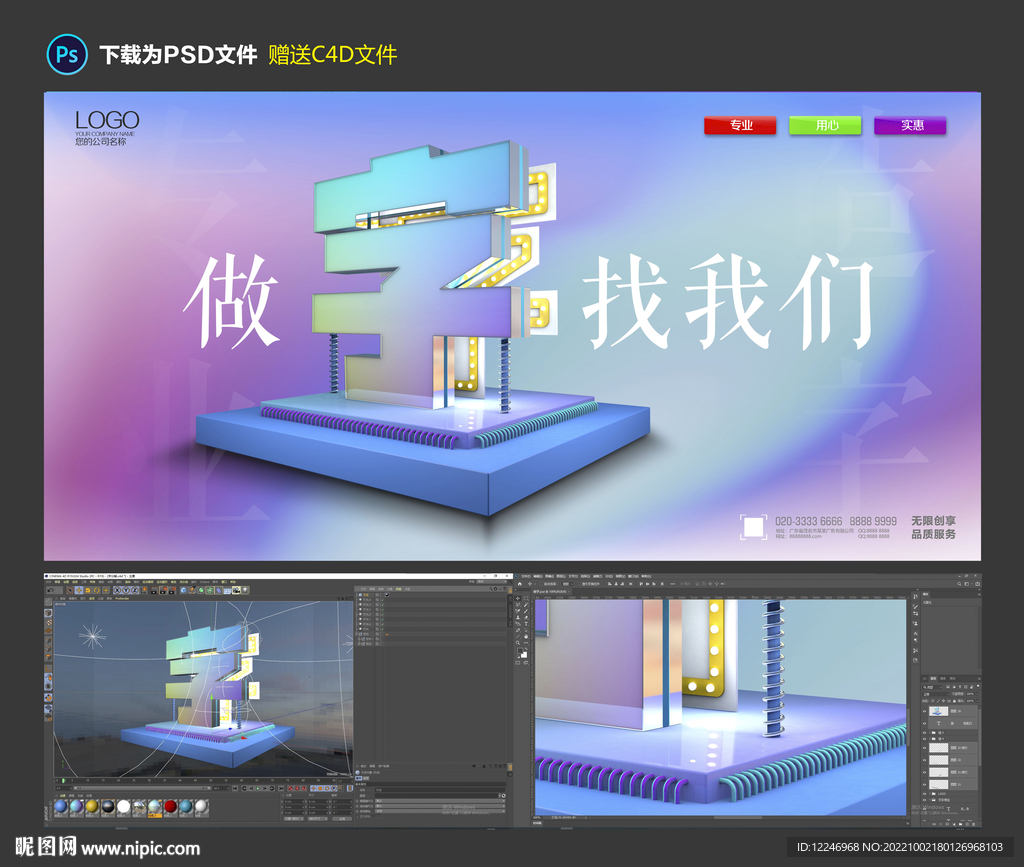Select the Move tool in Cinema 4D
Image resolution: width=1024 pixels, height=867 pixels.
79,590
